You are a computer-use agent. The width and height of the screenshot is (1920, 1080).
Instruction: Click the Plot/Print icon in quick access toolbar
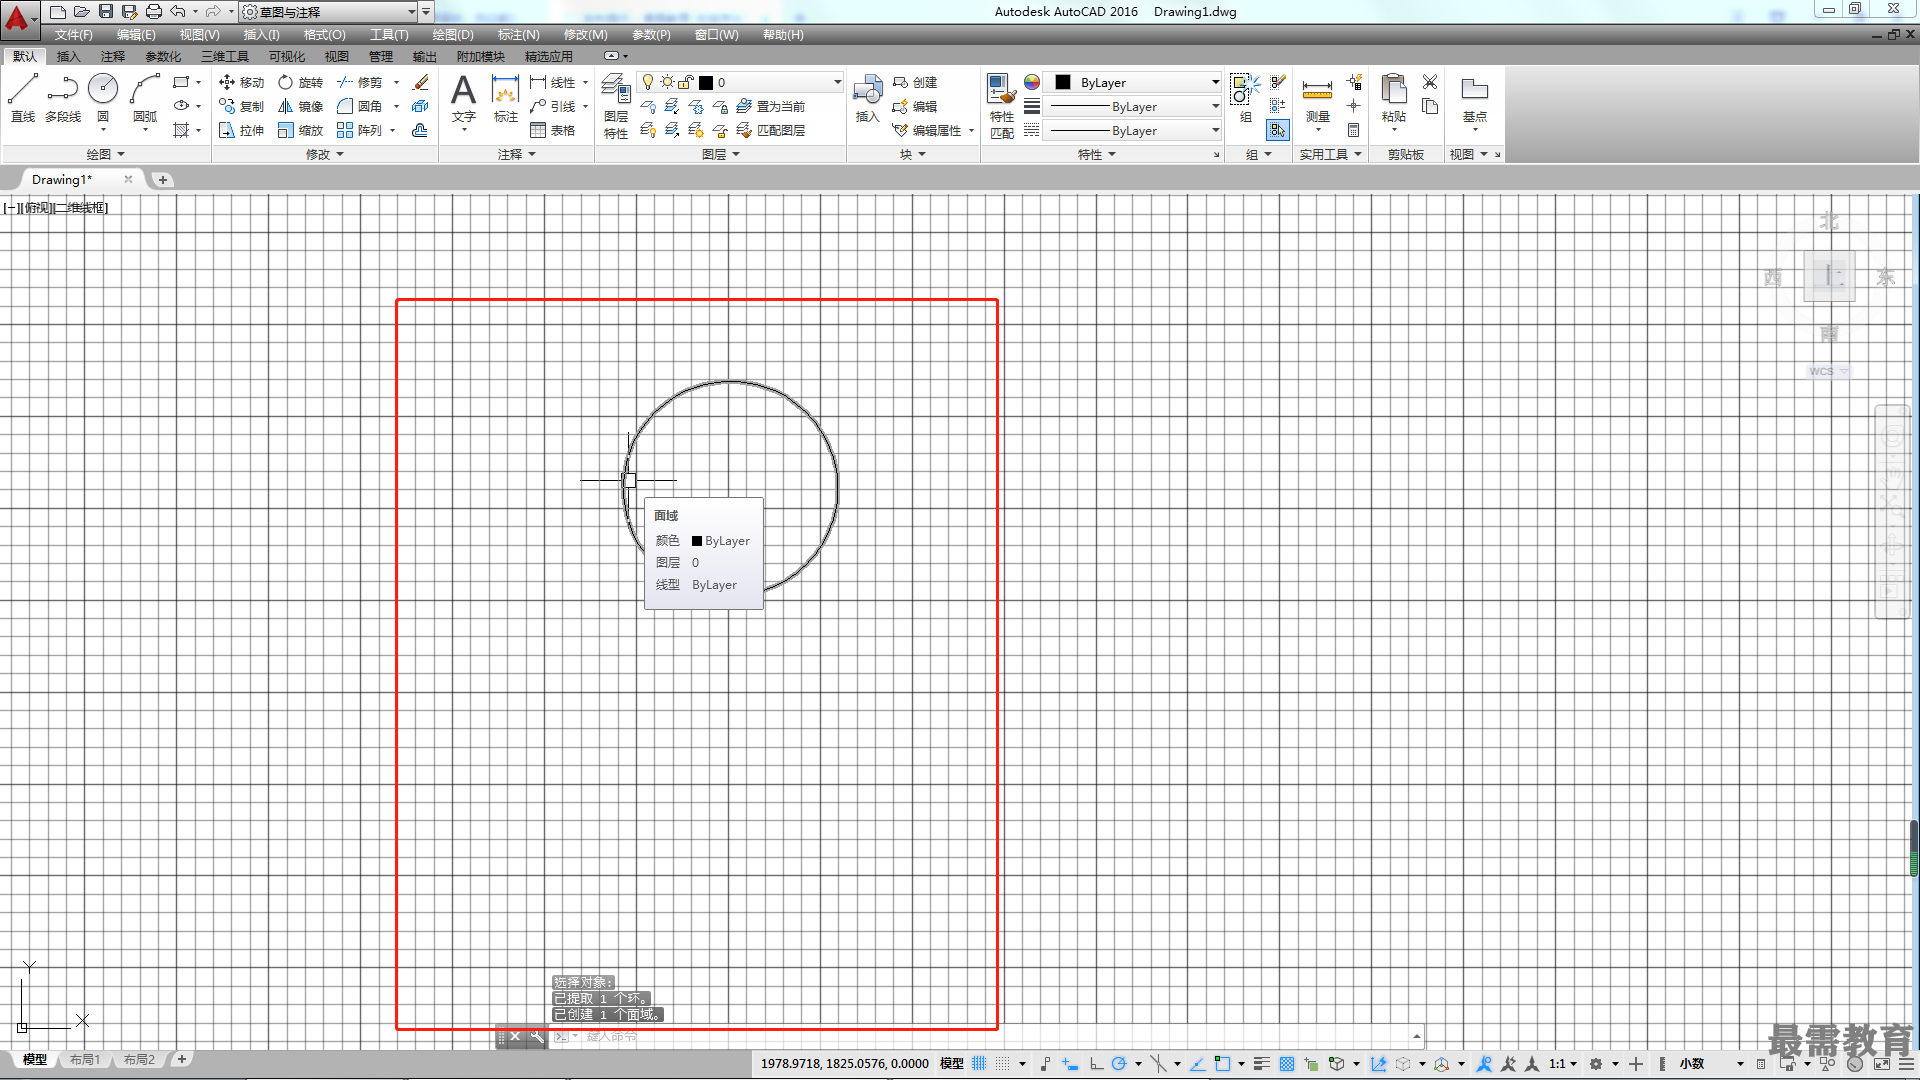click(x=154, y=12)
